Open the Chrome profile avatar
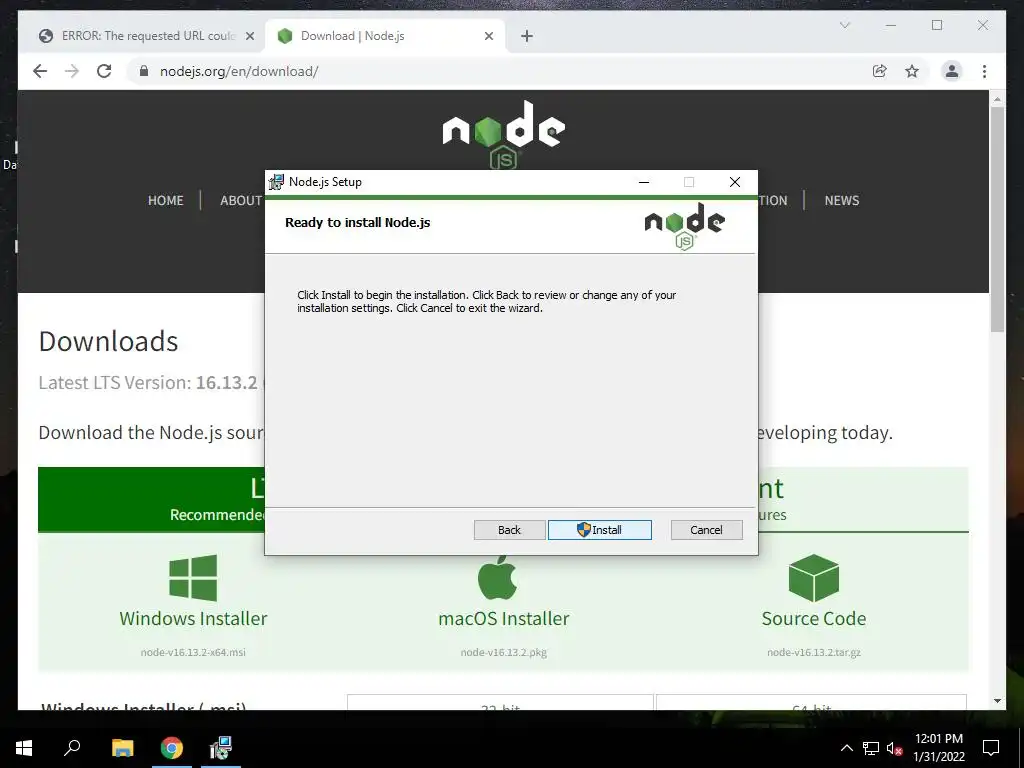The image size is (1024, 768). (952, 71)
